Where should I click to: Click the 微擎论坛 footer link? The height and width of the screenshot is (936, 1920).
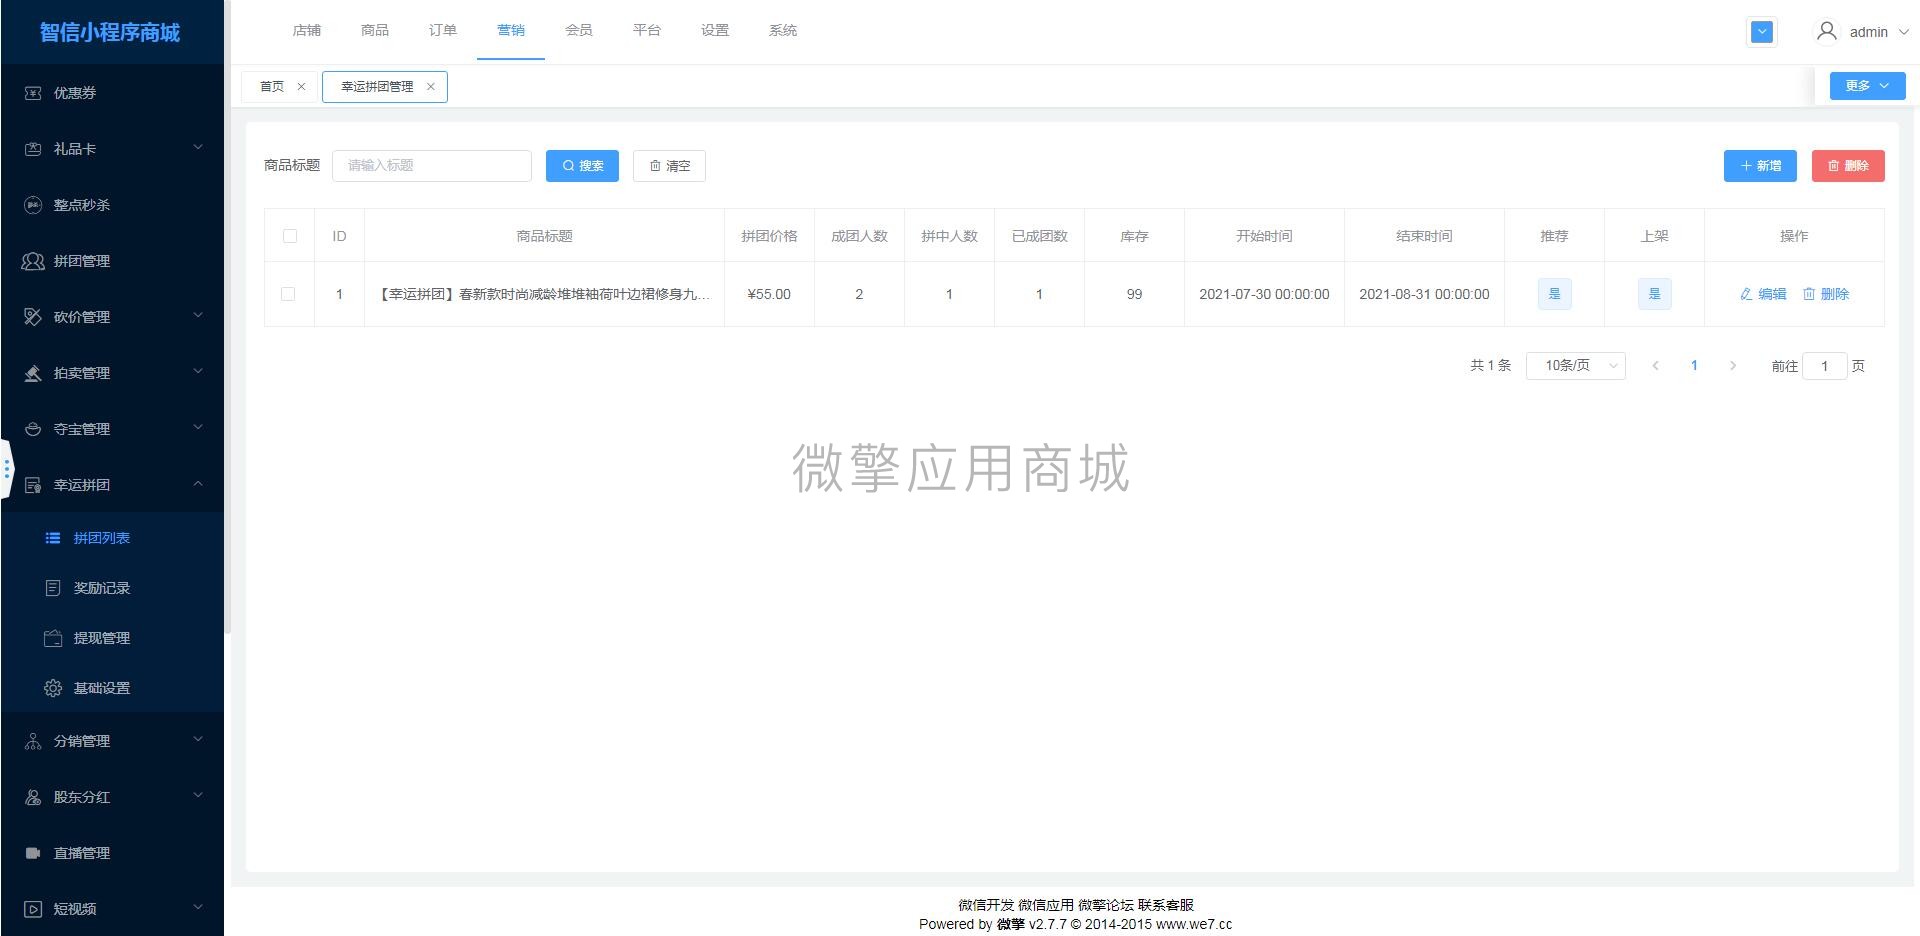[1106, 905]
